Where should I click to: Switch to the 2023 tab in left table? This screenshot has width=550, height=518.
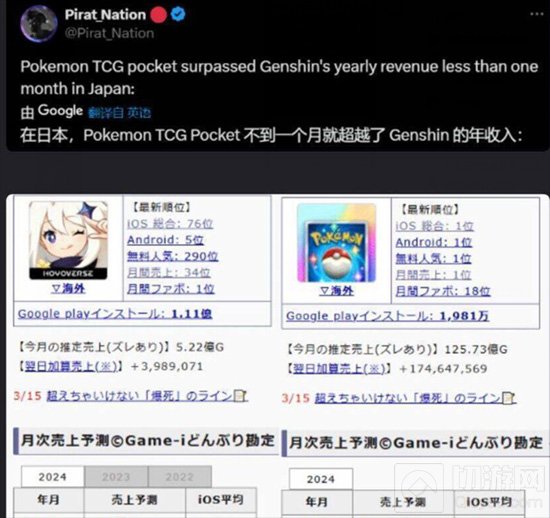pos(116,477)
